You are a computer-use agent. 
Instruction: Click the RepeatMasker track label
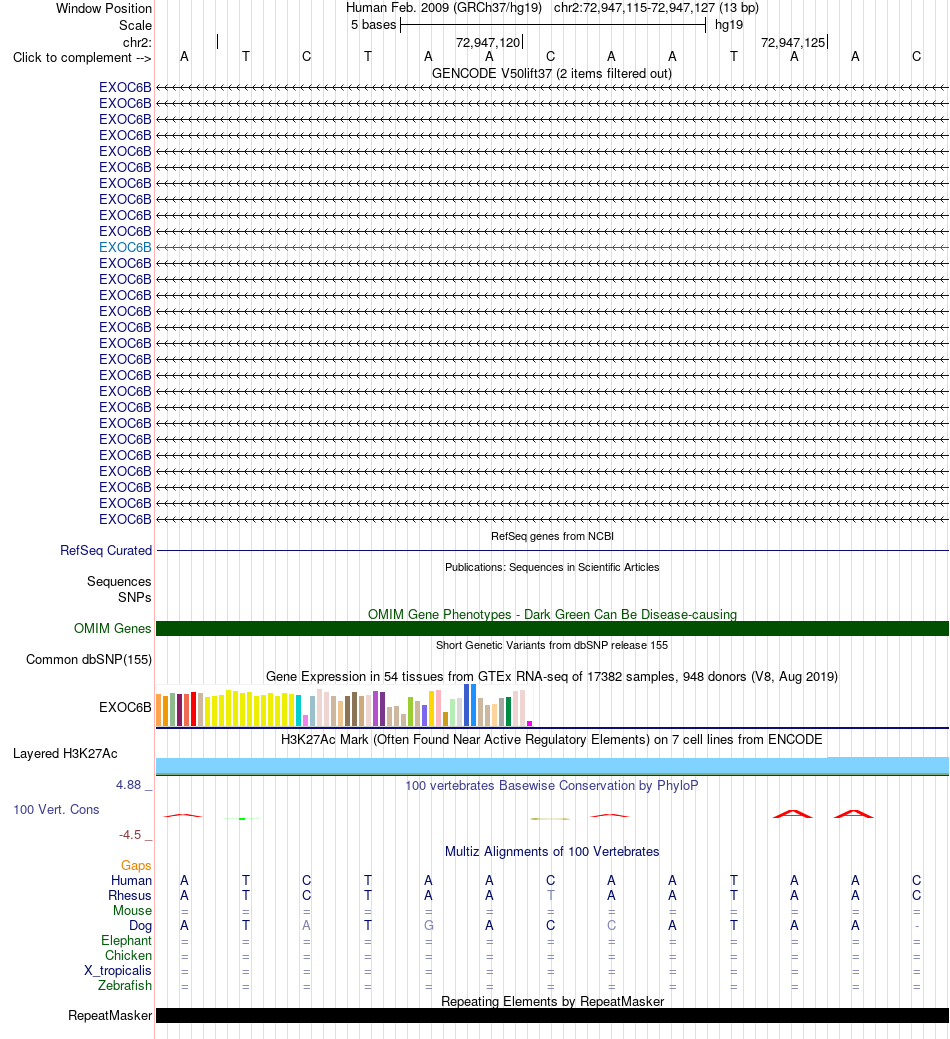click(110, 1016)
